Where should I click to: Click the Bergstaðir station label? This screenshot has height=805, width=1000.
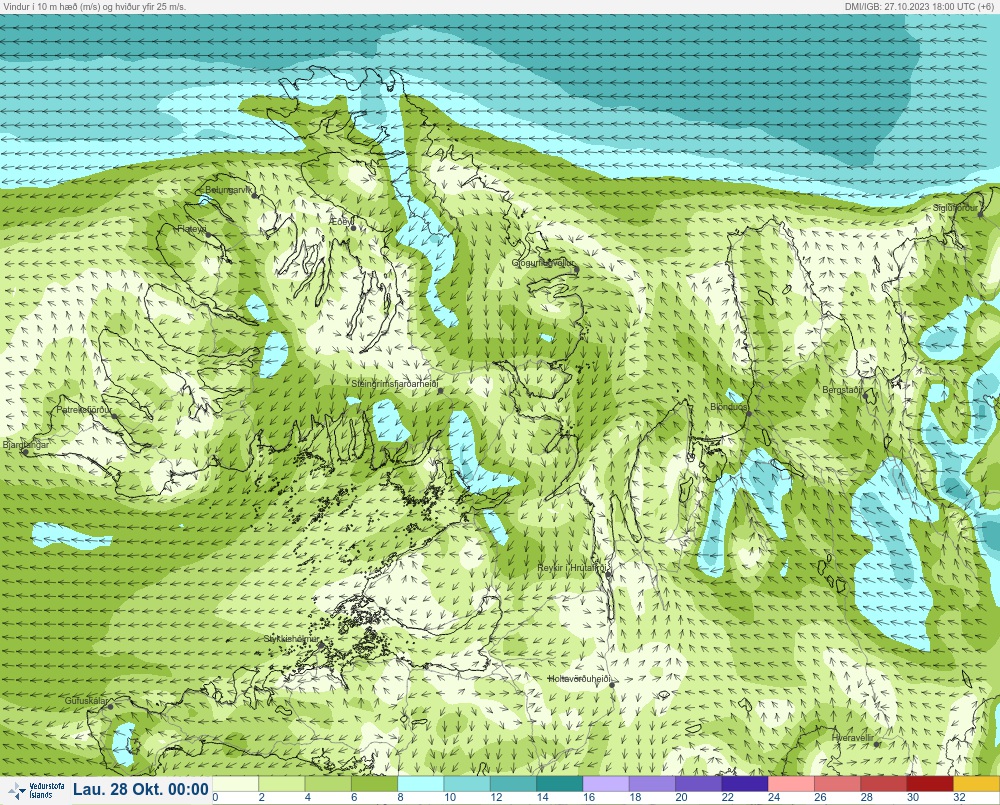pyautogui.click(x=842, y=390)
